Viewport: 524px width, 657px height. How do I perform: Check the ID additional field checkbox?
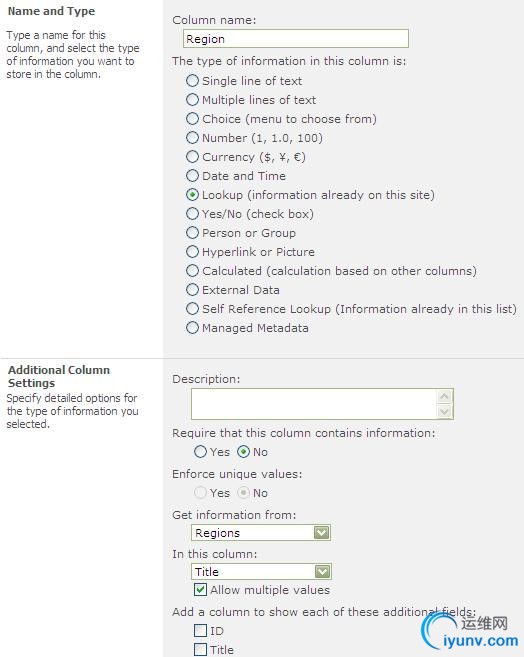200,631
